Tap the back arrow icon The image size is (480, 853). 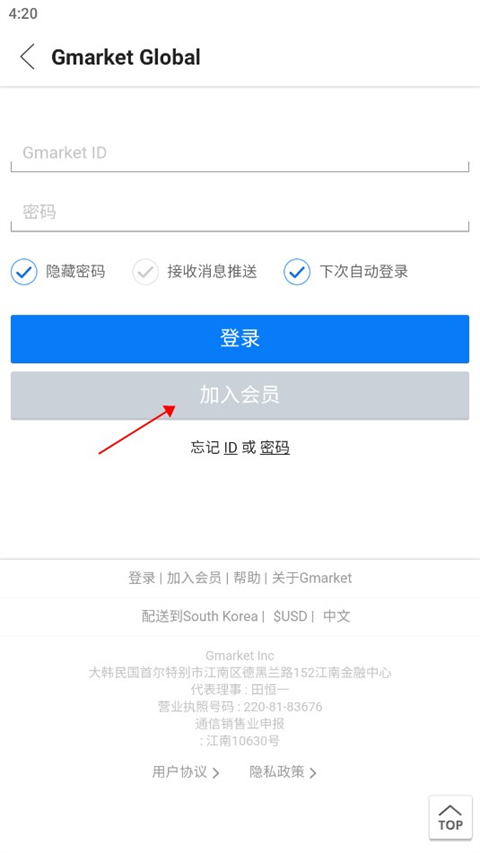tap(27, 57)
